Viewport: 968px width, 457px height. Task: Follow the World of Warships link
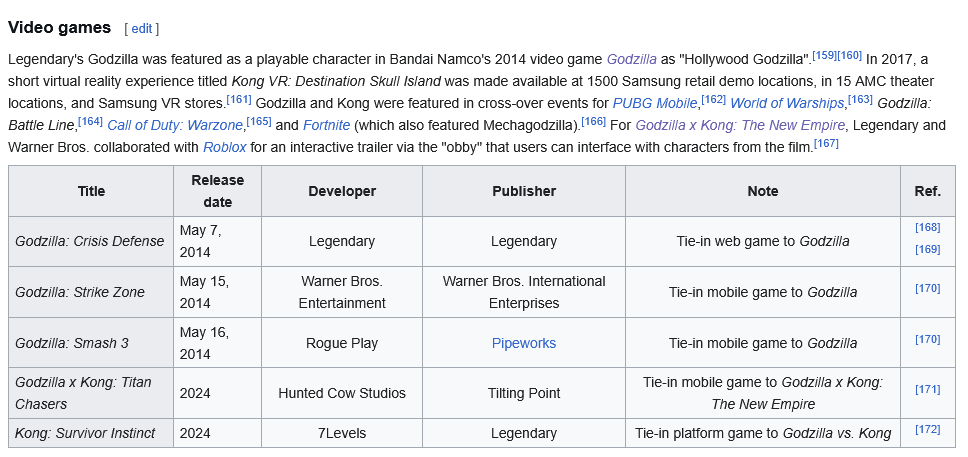(787, 103)
